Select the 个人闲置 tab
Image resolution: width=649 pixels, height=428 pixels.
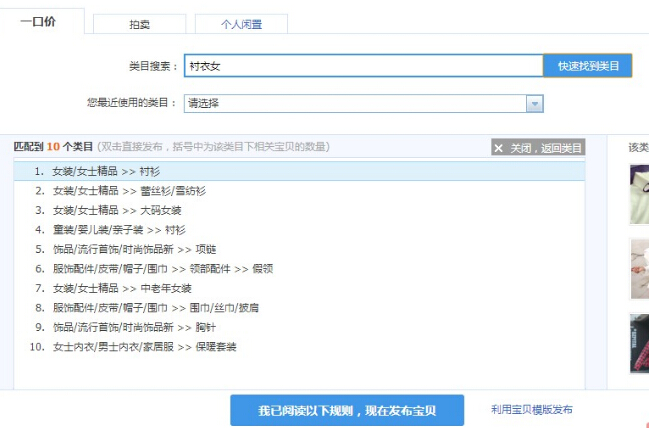tap(241, 24)
